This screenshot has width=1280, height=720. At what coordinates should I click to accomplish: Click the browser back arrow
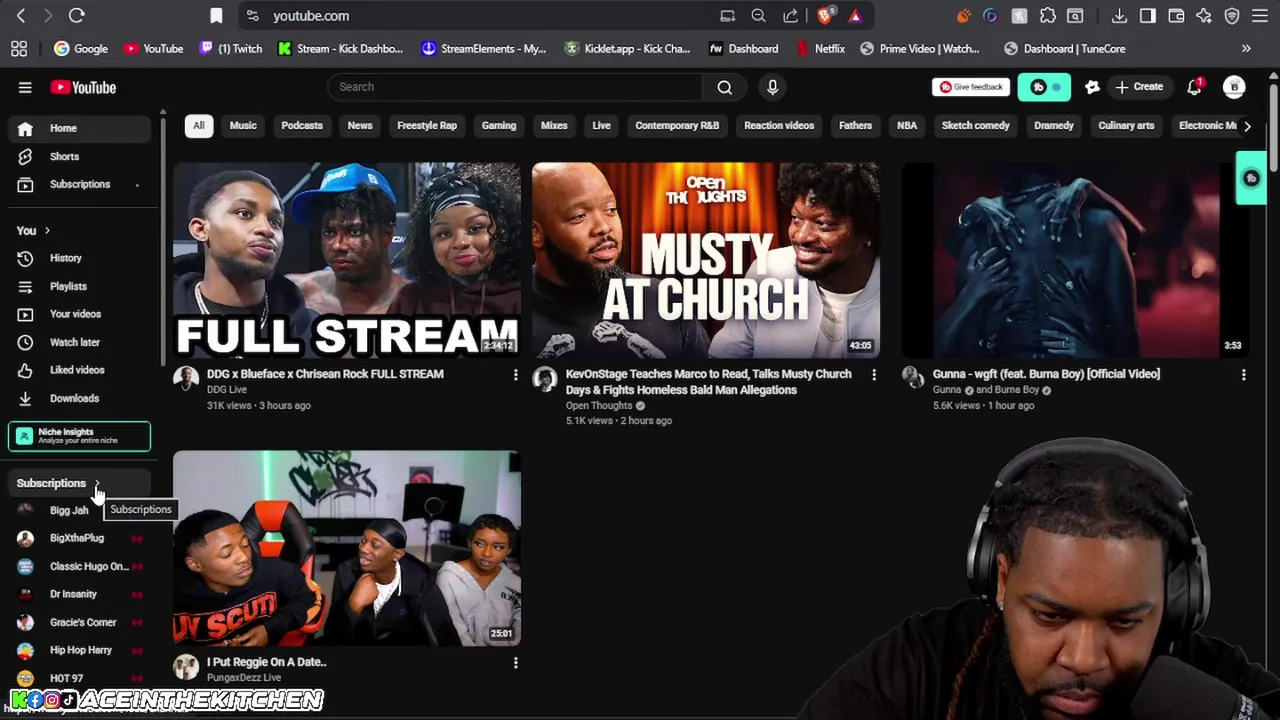[21, 16]
